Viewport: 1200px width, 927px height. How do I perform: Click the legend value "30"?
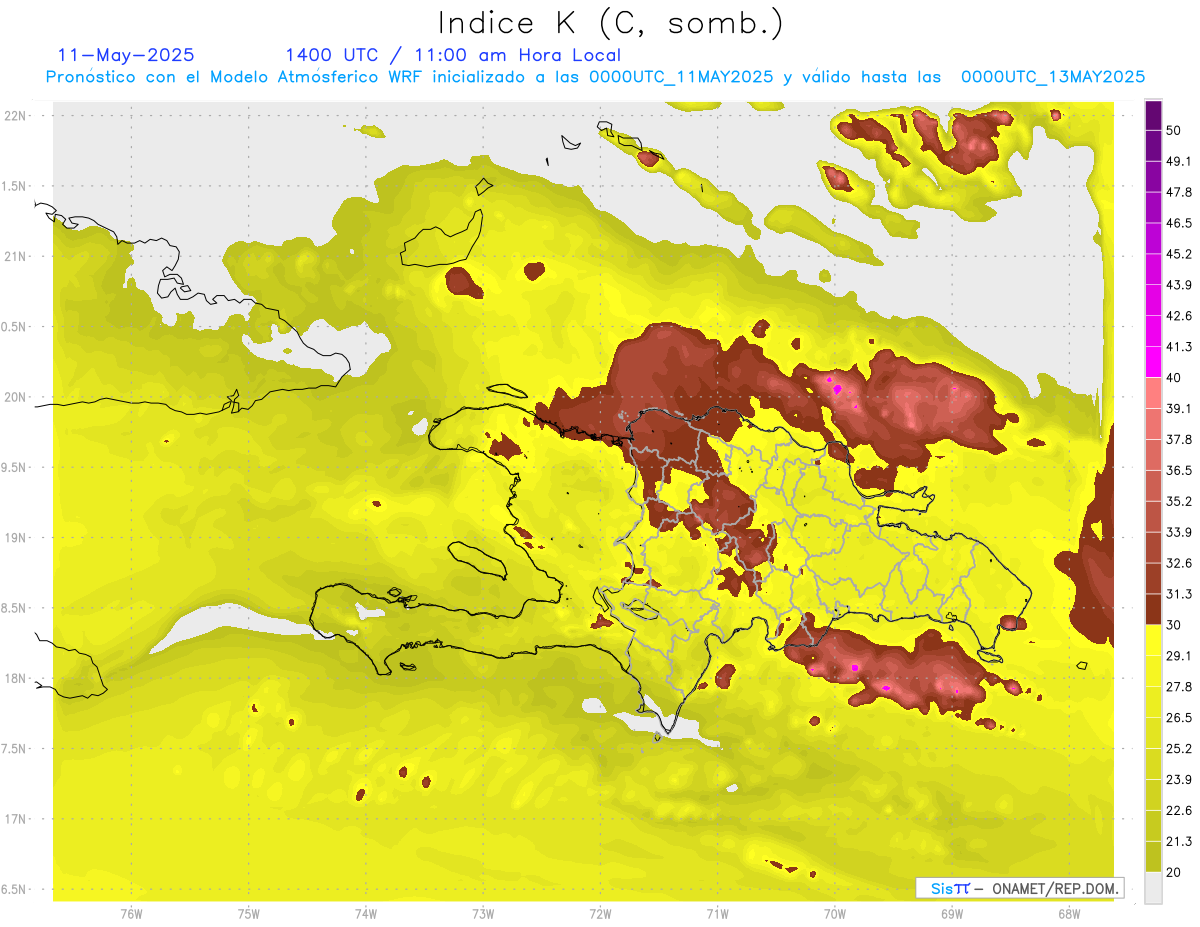1175,625
